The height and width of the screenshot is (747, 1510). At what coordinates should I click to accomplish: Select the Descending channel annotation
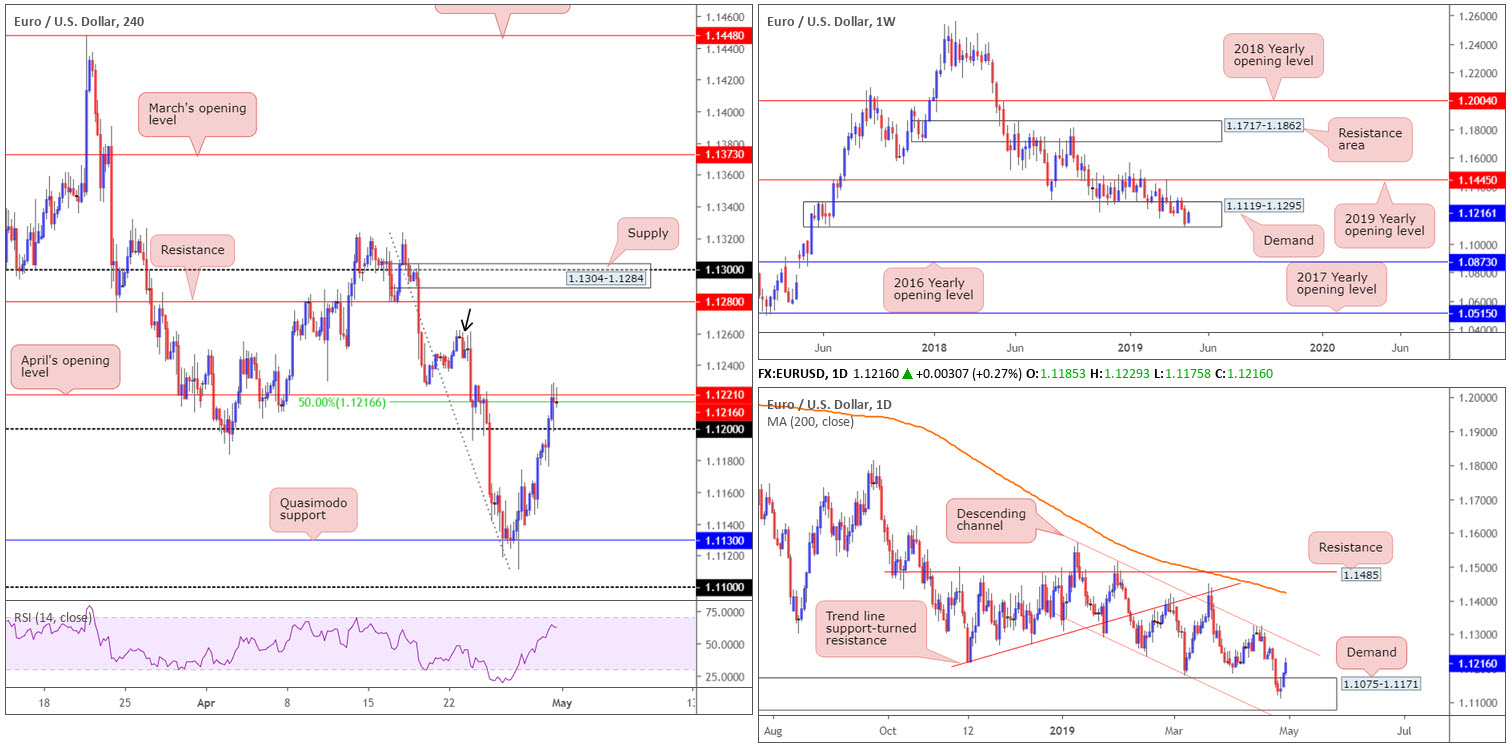990,522
